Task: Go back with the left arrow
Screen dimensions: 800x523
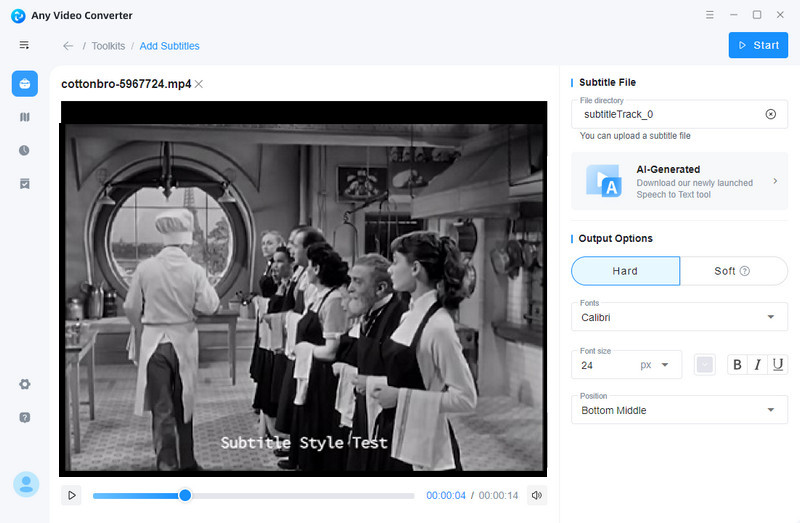Action: [x=68, y=46]
